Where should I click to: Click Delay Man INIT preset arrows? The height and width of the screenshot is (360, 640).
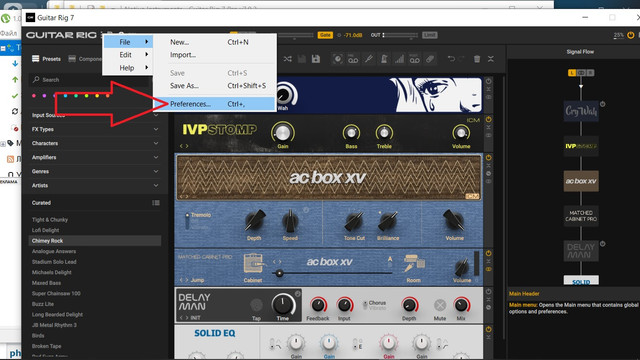[x=184, y=318]
